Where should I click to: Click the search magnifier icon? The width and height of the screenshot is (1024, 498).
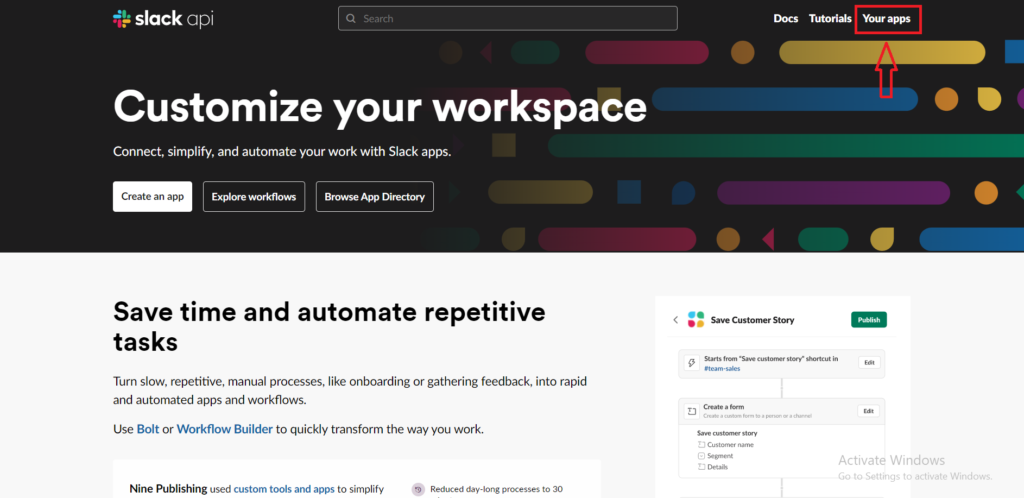pyautogui.click(x=351, y=18)
